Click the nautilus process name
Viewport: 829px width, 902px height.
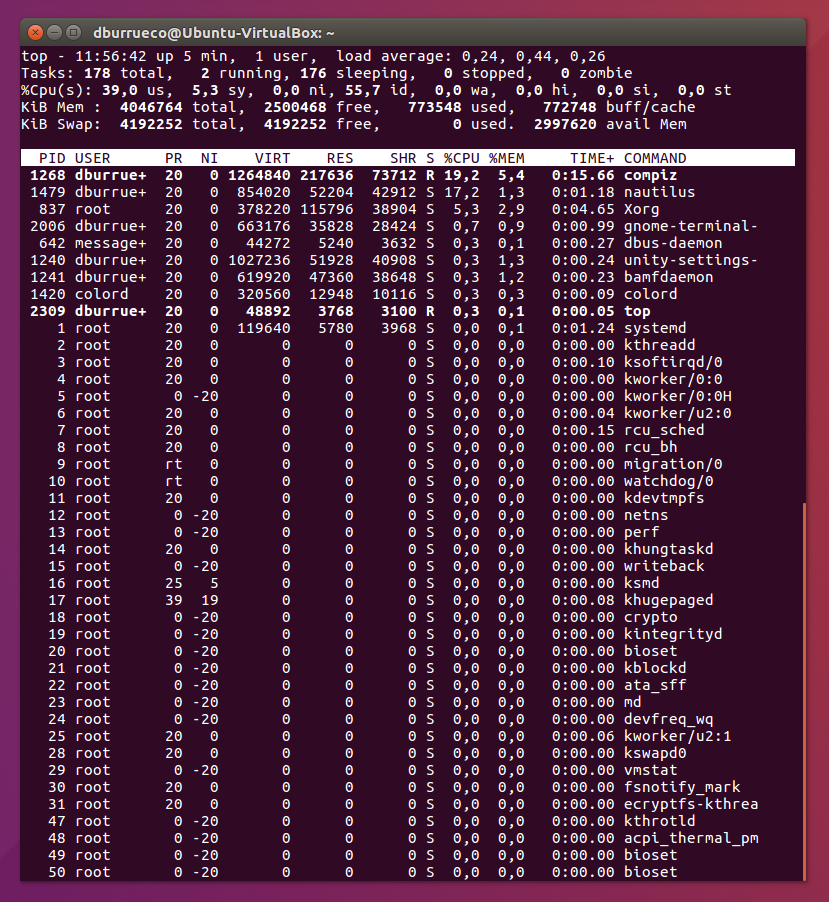[x=659, y=192]
